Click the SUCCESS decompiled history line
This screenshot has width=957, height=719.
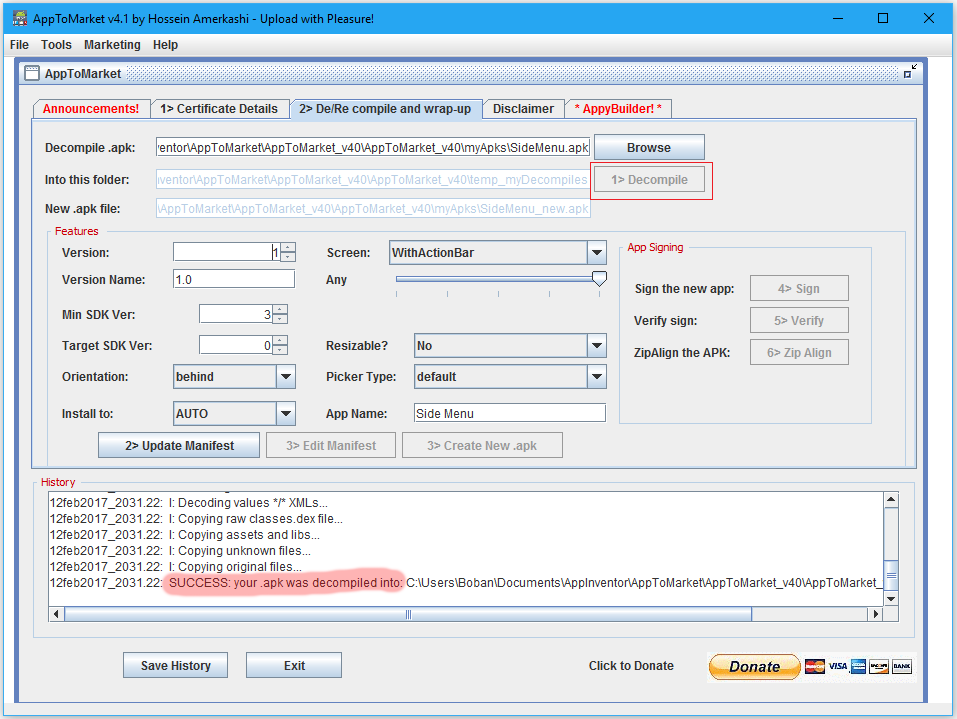466,582
